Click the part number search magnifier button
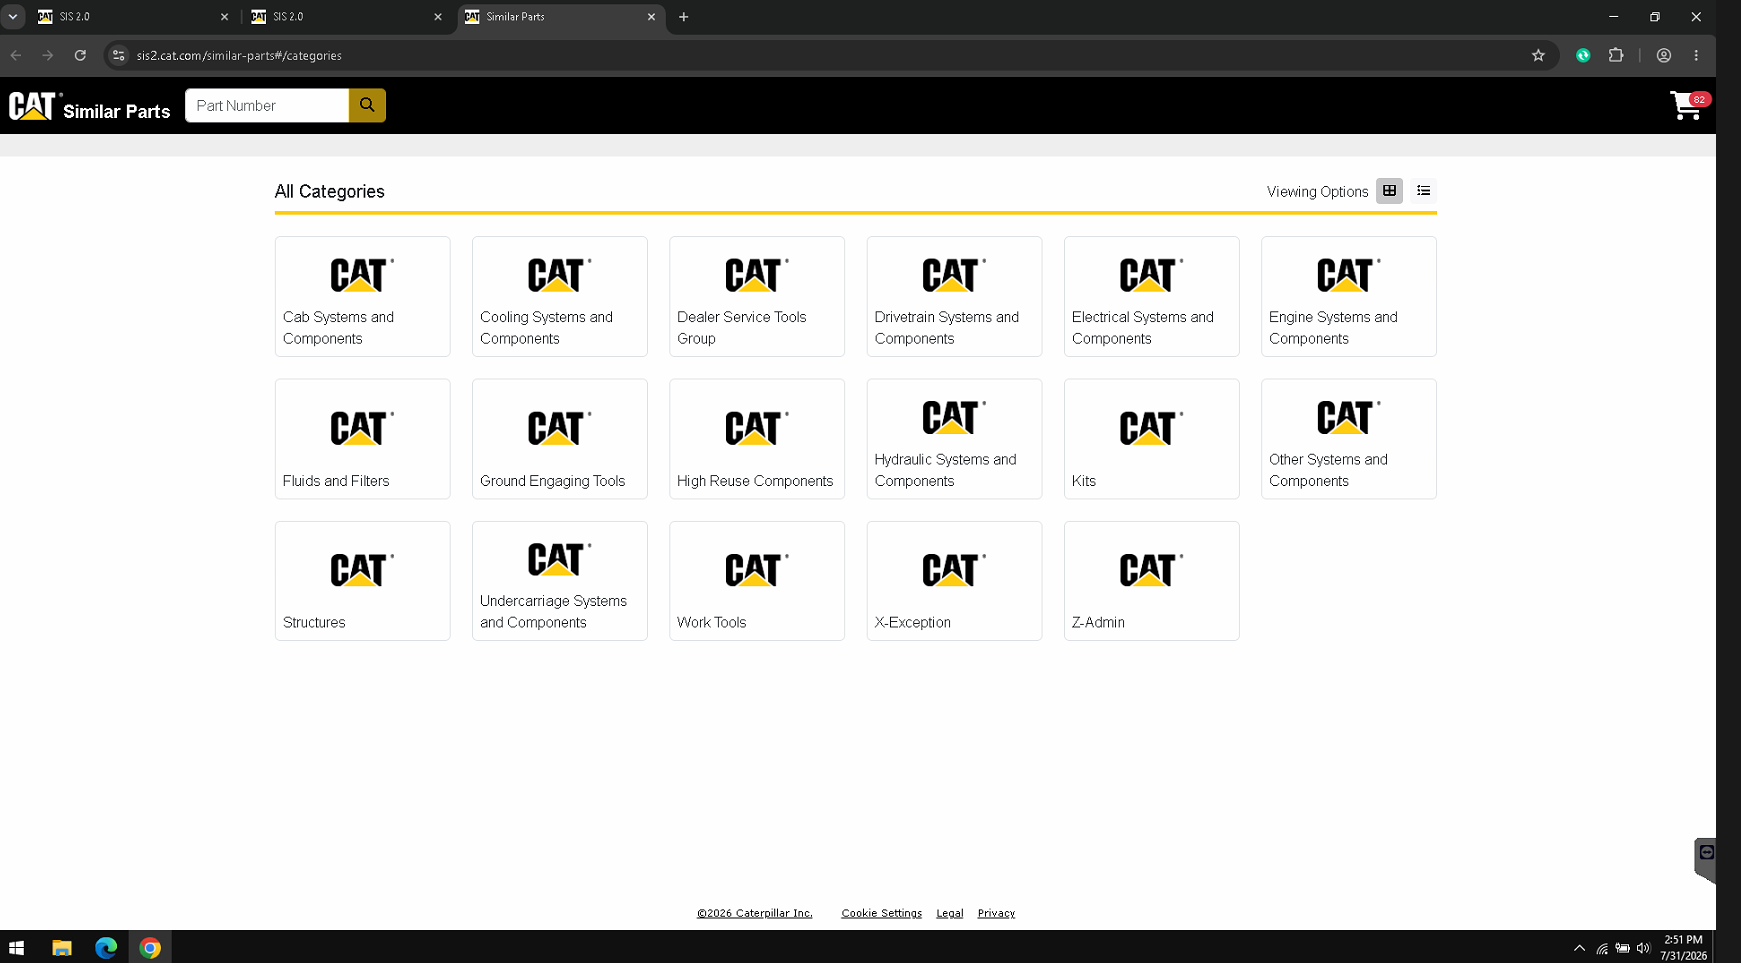 tap(367, 105)
